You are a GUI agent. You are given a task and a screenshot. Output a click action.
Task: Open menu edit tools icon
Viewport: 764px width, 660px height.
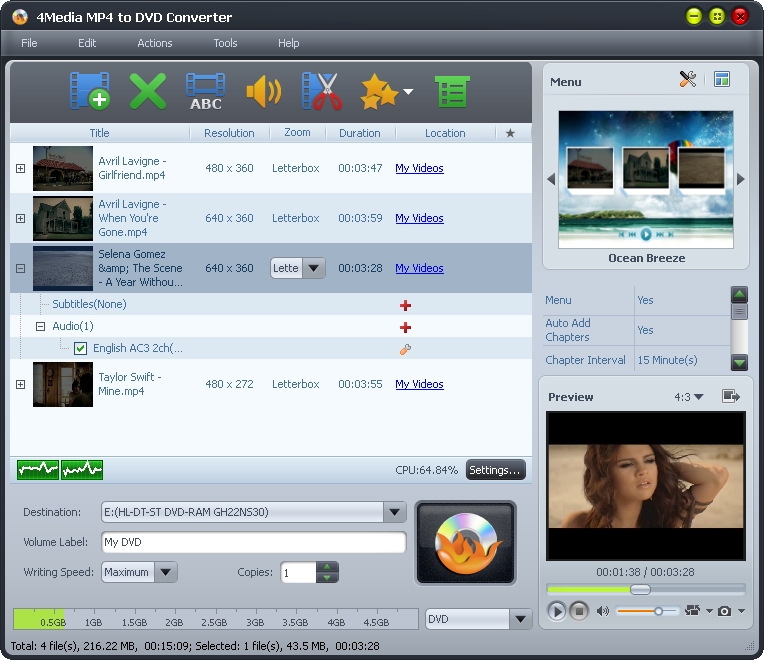pyautogui.click(x=688, y=79)
